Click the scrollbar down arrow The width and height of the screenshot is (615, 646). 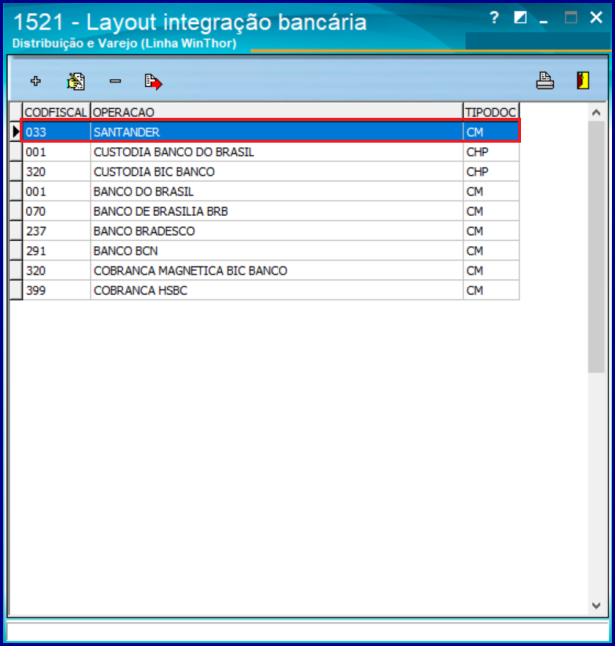pos(596,605)
